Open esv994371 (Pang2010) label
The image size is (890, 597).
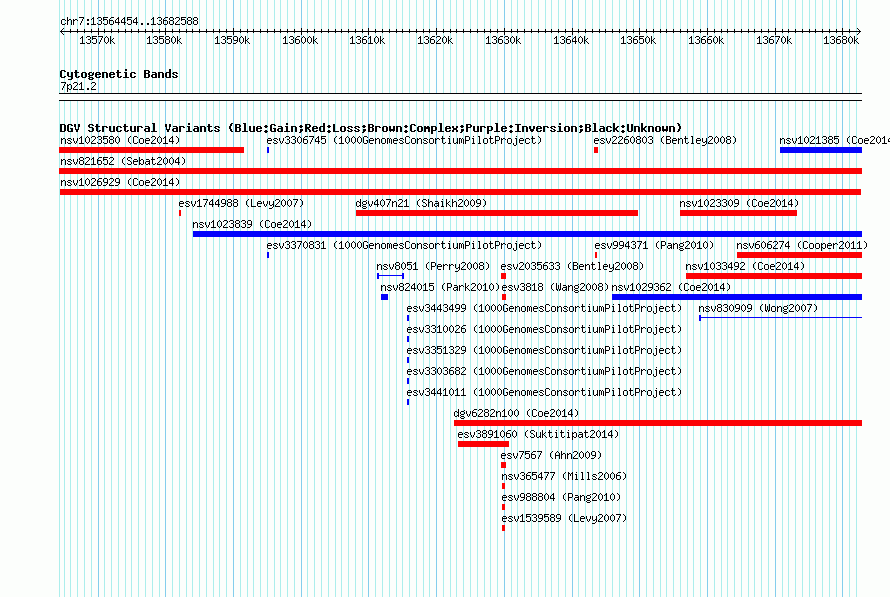coord(654,245)
